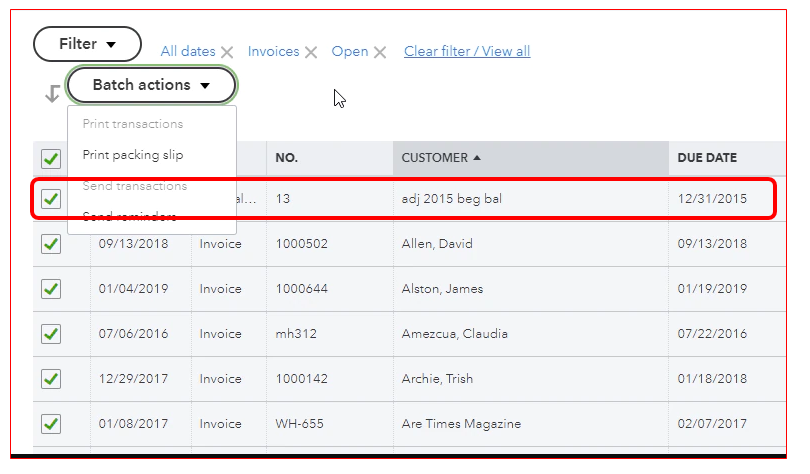Click Invoice type in Archie, Trish row
The height and width of the screenshot is (474, 810).
pyautogui.click(x=221, y=379)
